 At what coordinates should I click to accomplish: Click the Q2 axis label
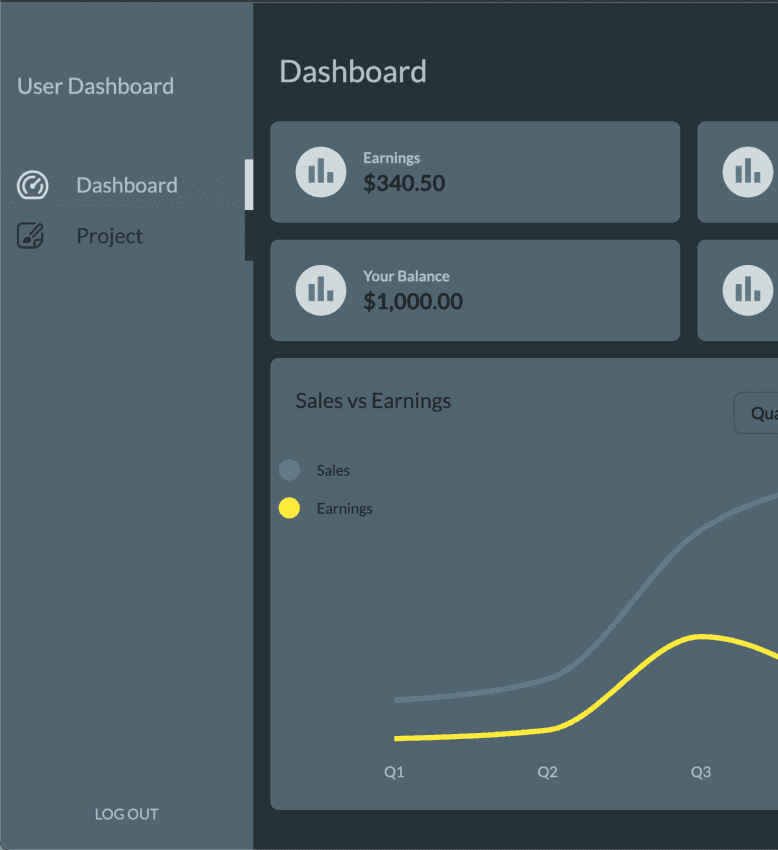[x=548, y=772]
